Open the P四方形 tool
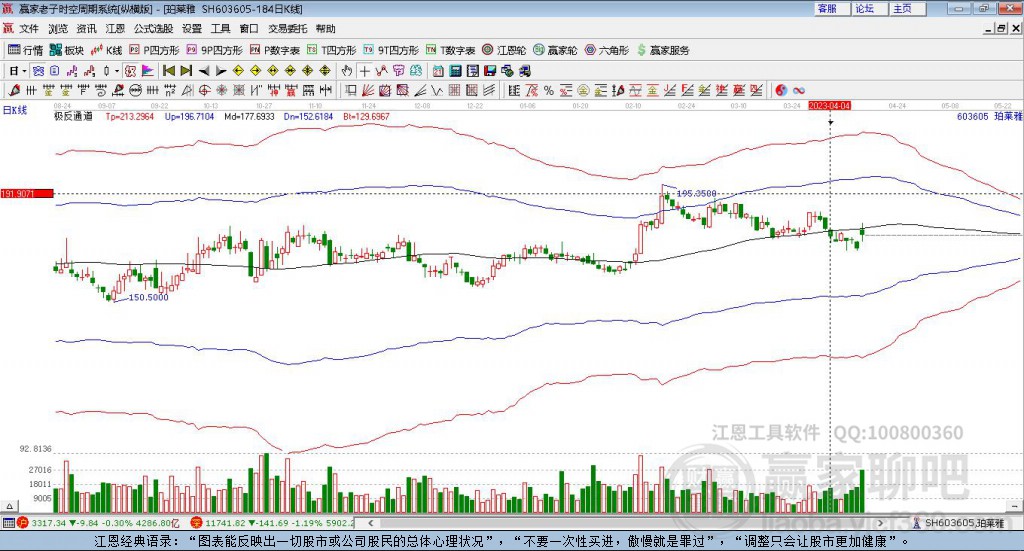 tap(154, 50)
